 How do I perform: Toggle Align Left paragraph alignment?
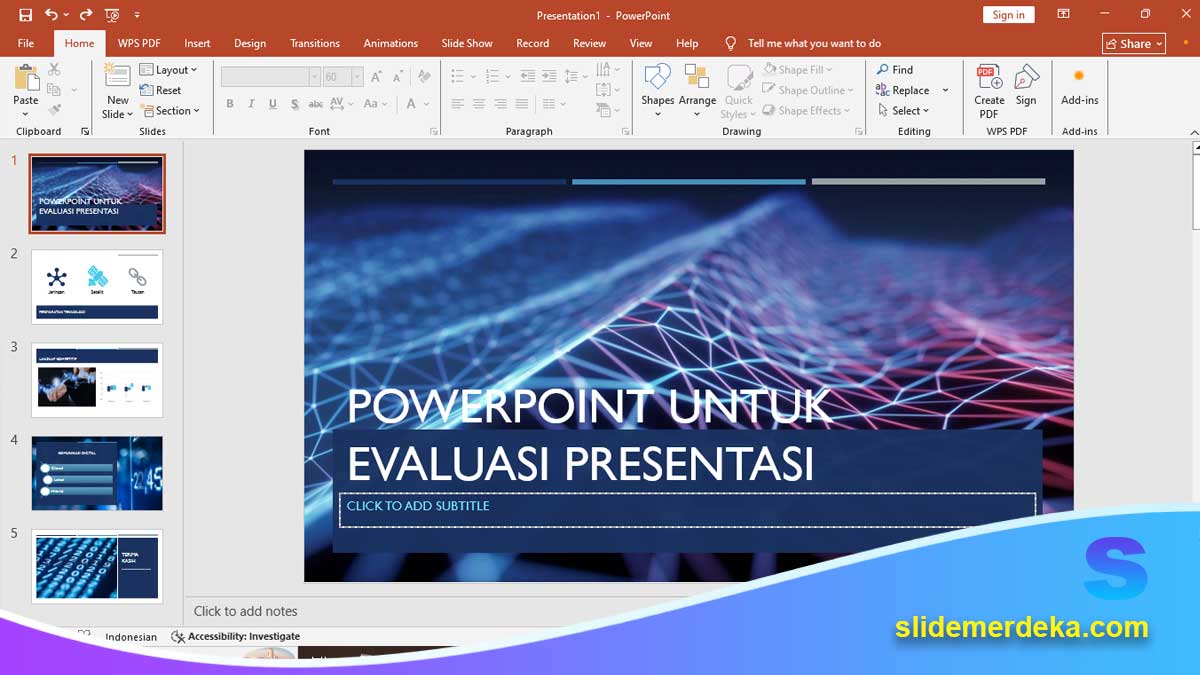point(457,104)
